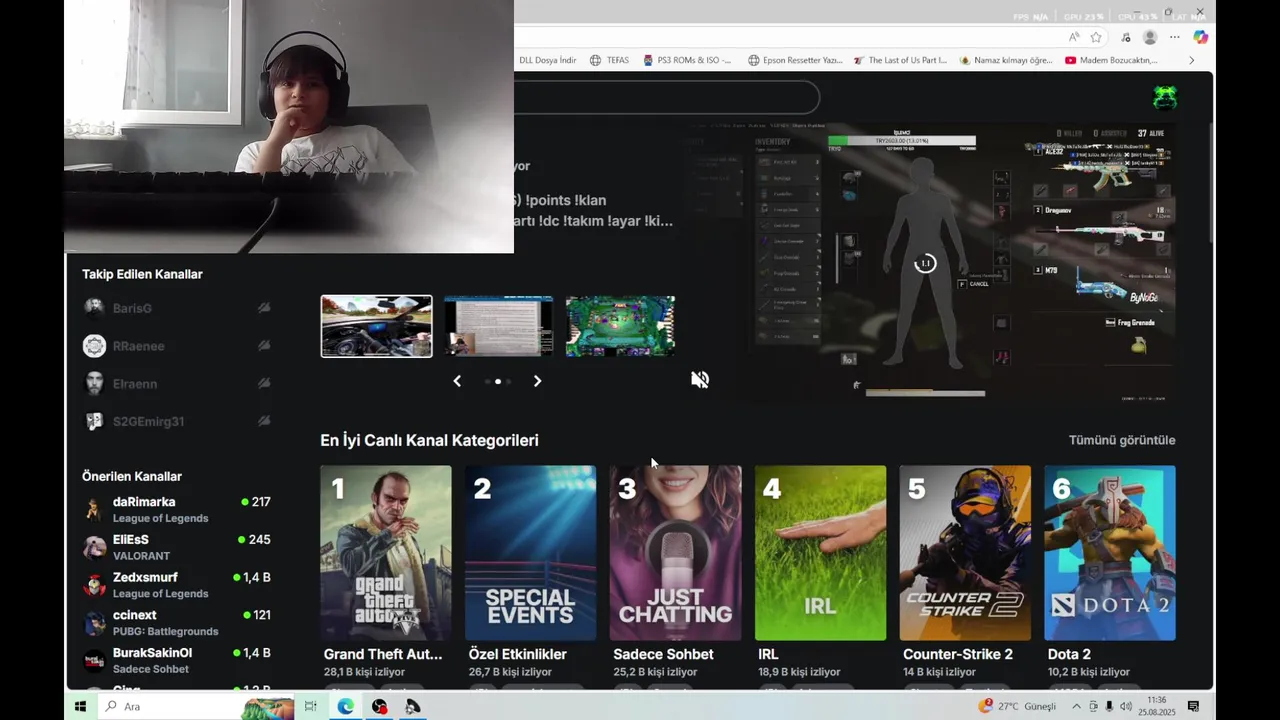
Task: Toggle RRaenee offline notification icon
Action: click(x=264, y=346)
